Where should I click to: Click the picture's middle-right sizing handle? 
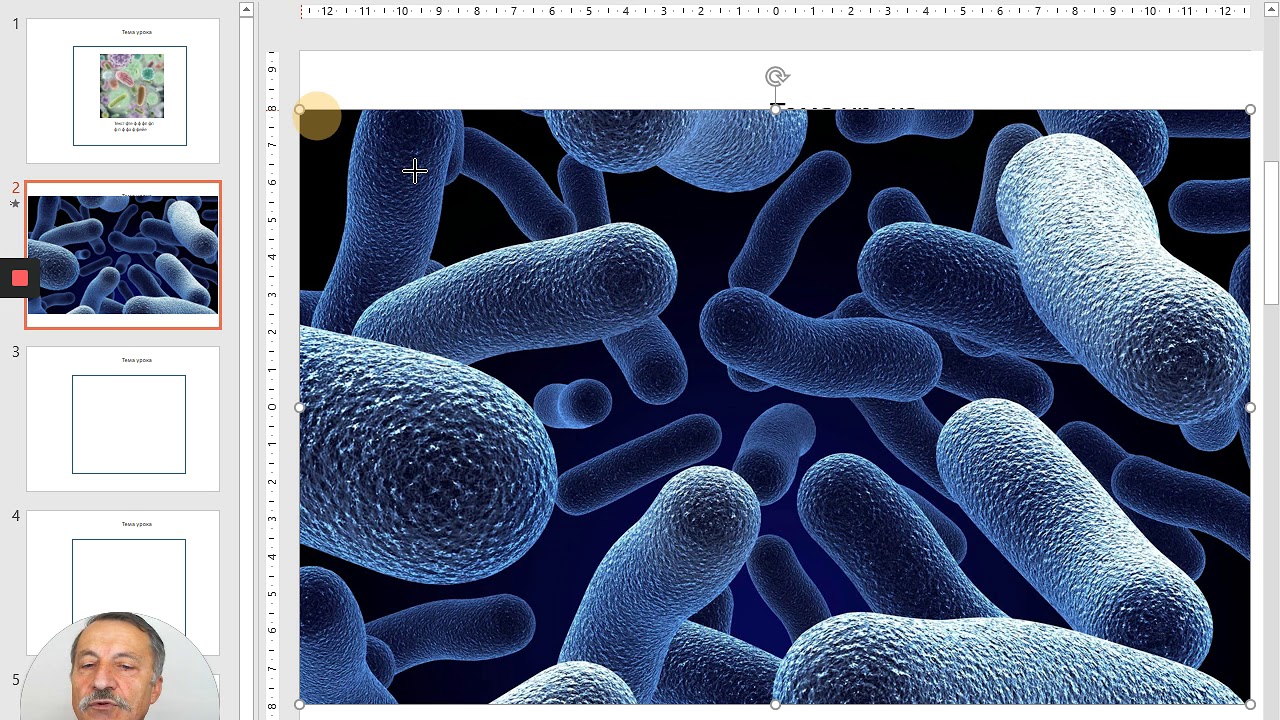[1250, 407]
